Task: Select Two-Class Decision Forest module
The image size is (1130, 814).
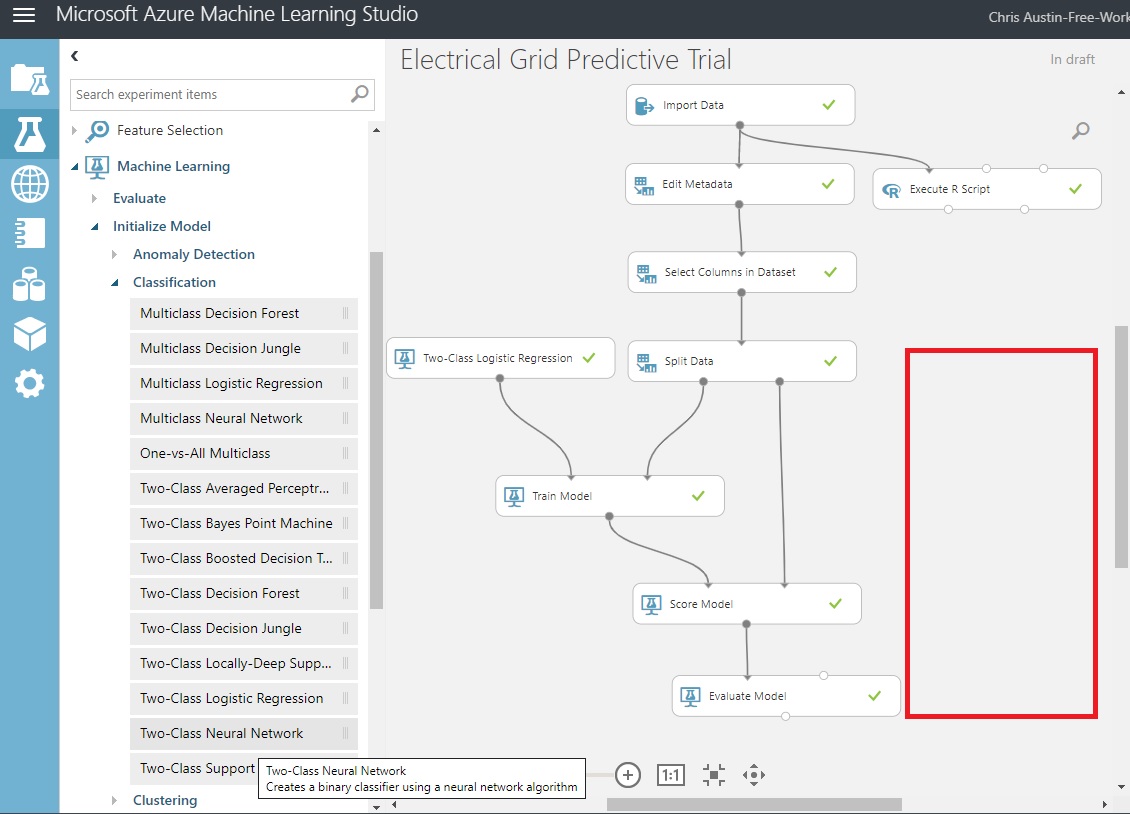Action: (x=244, y=594)
